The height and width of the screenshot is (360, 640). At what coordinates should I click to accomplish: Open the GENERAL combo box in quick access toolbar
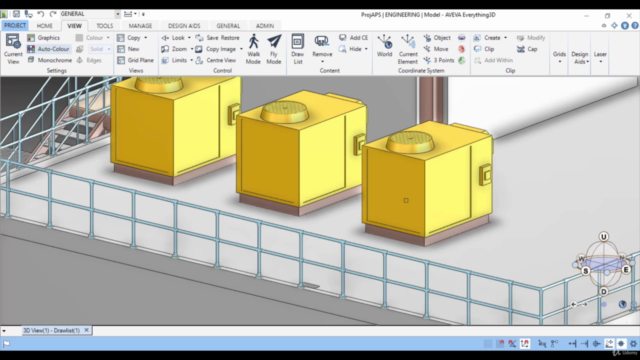90,14
